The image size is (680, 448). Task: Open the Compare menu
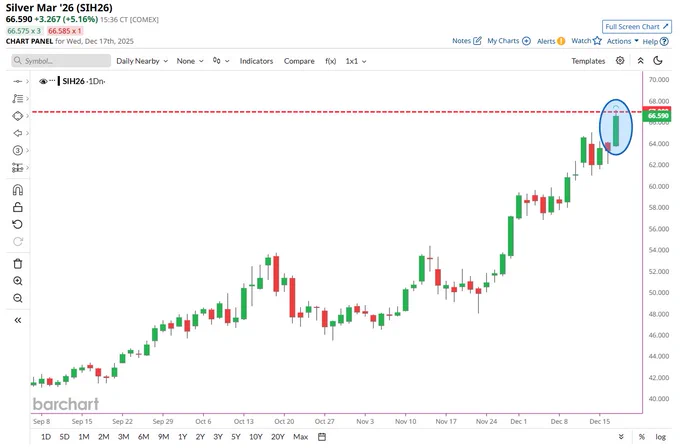click(299, 61)
